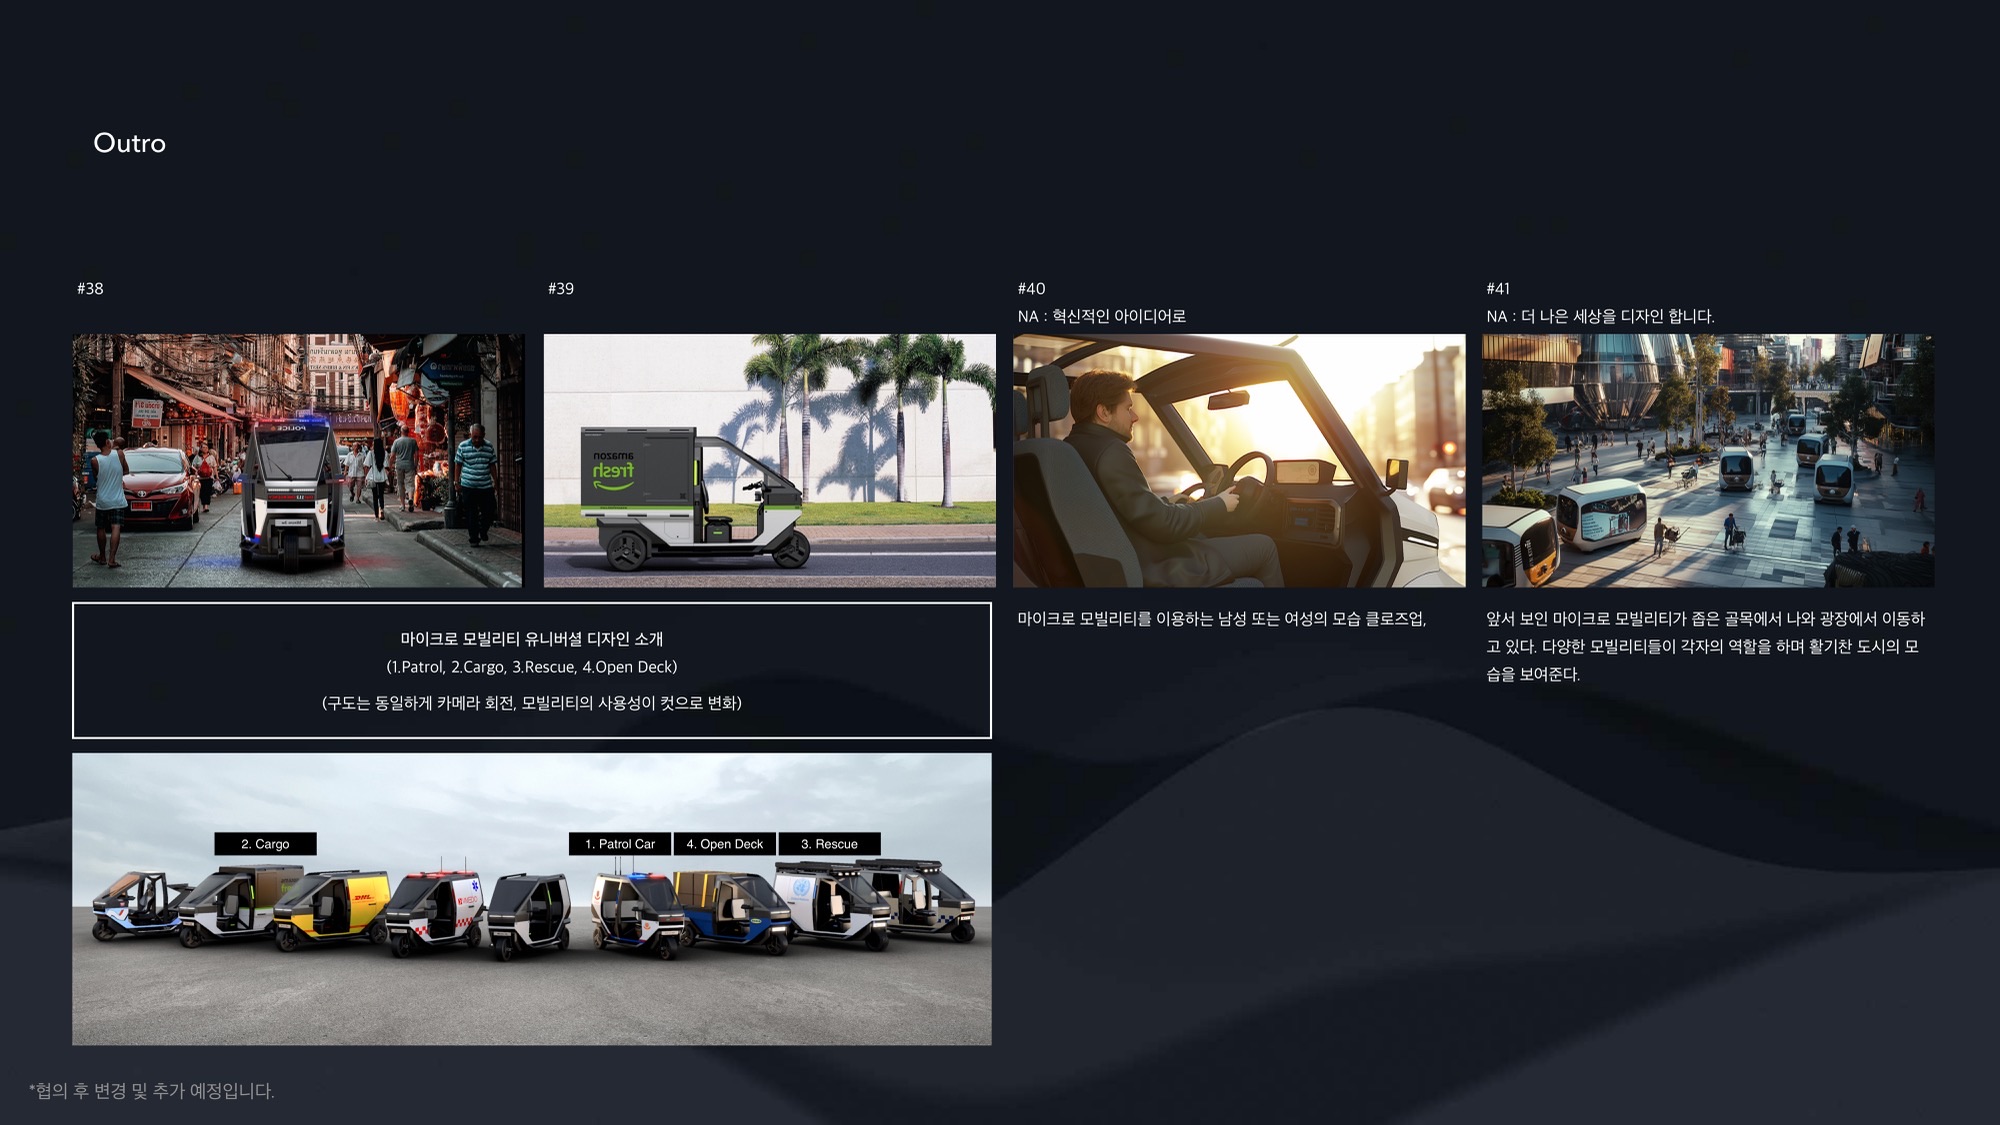Click '마이크로 모빌리티 유니버셜 디자인 소개' title
This screenshot has width=2000, height=1125.
coord(532,638)
